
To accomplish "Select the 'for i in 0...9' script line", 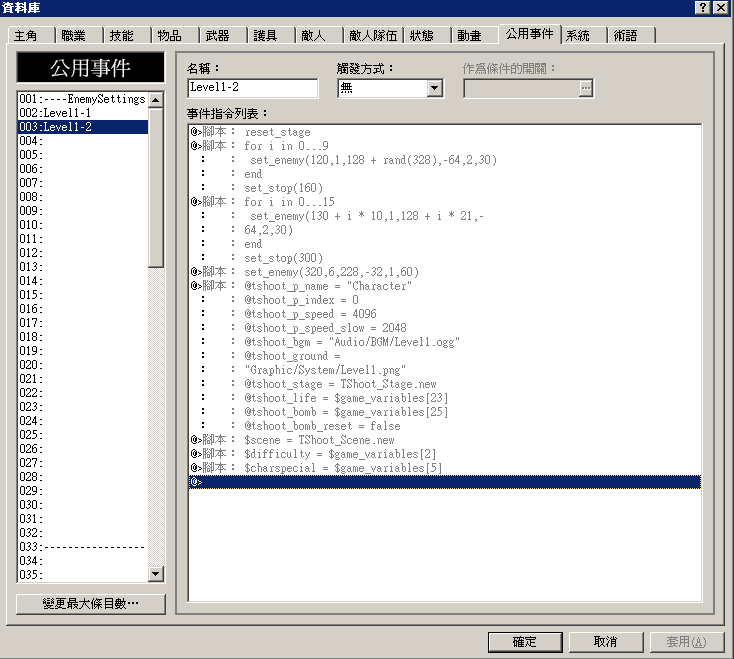I will (x=445, y=146).
